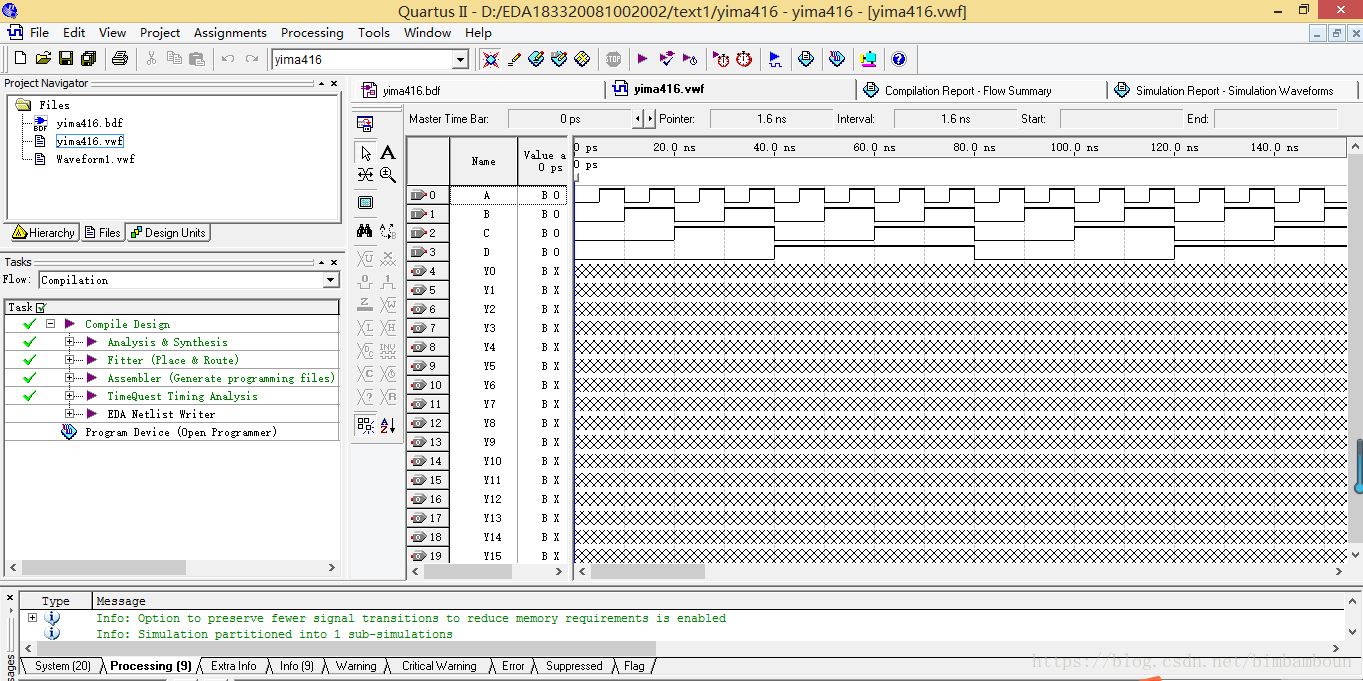Save the file with the floppy disk icon
Image resolution: width=1363 pixels, height=681 pixels.
pos(66,59)
